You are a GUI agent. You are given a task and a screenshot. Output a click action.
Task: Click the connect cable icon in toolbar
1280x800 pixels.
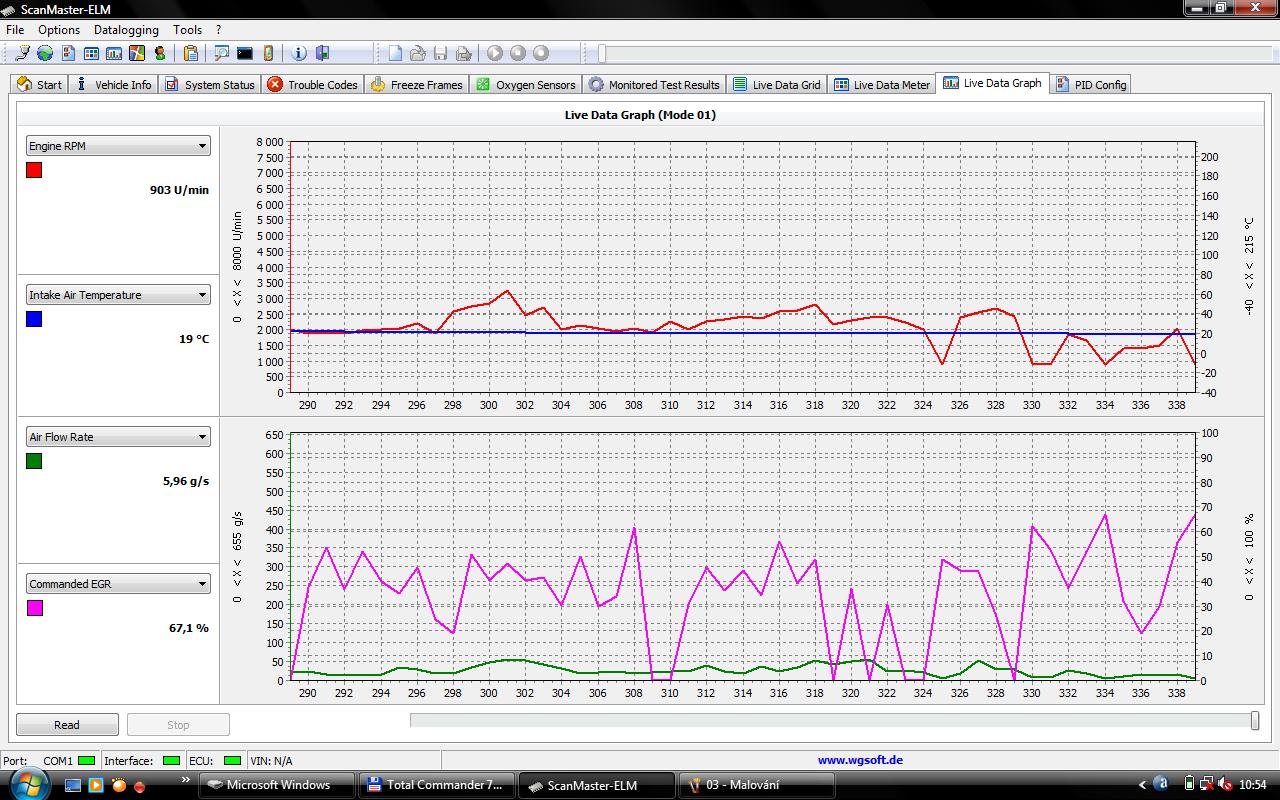click(23, 53)
